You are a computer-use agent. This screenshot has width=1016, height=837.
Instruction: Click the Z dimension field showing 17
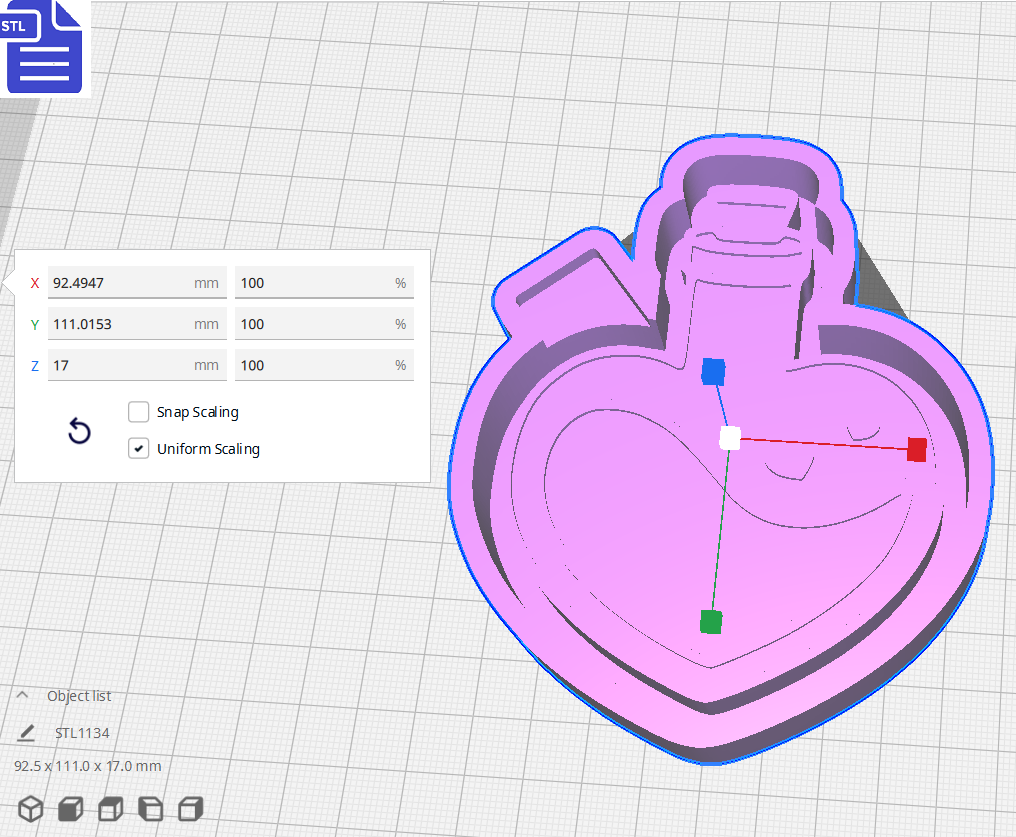tap(137, 365)
